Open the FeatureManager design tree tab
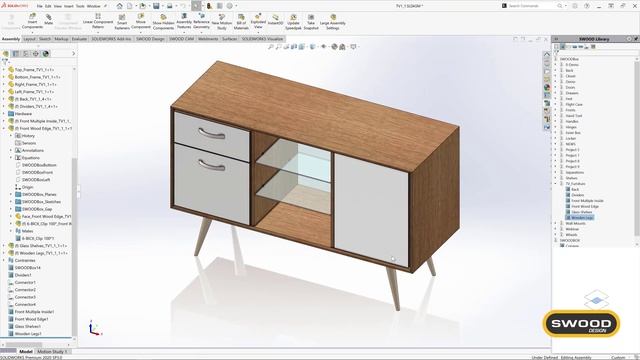 coord(6,53)
